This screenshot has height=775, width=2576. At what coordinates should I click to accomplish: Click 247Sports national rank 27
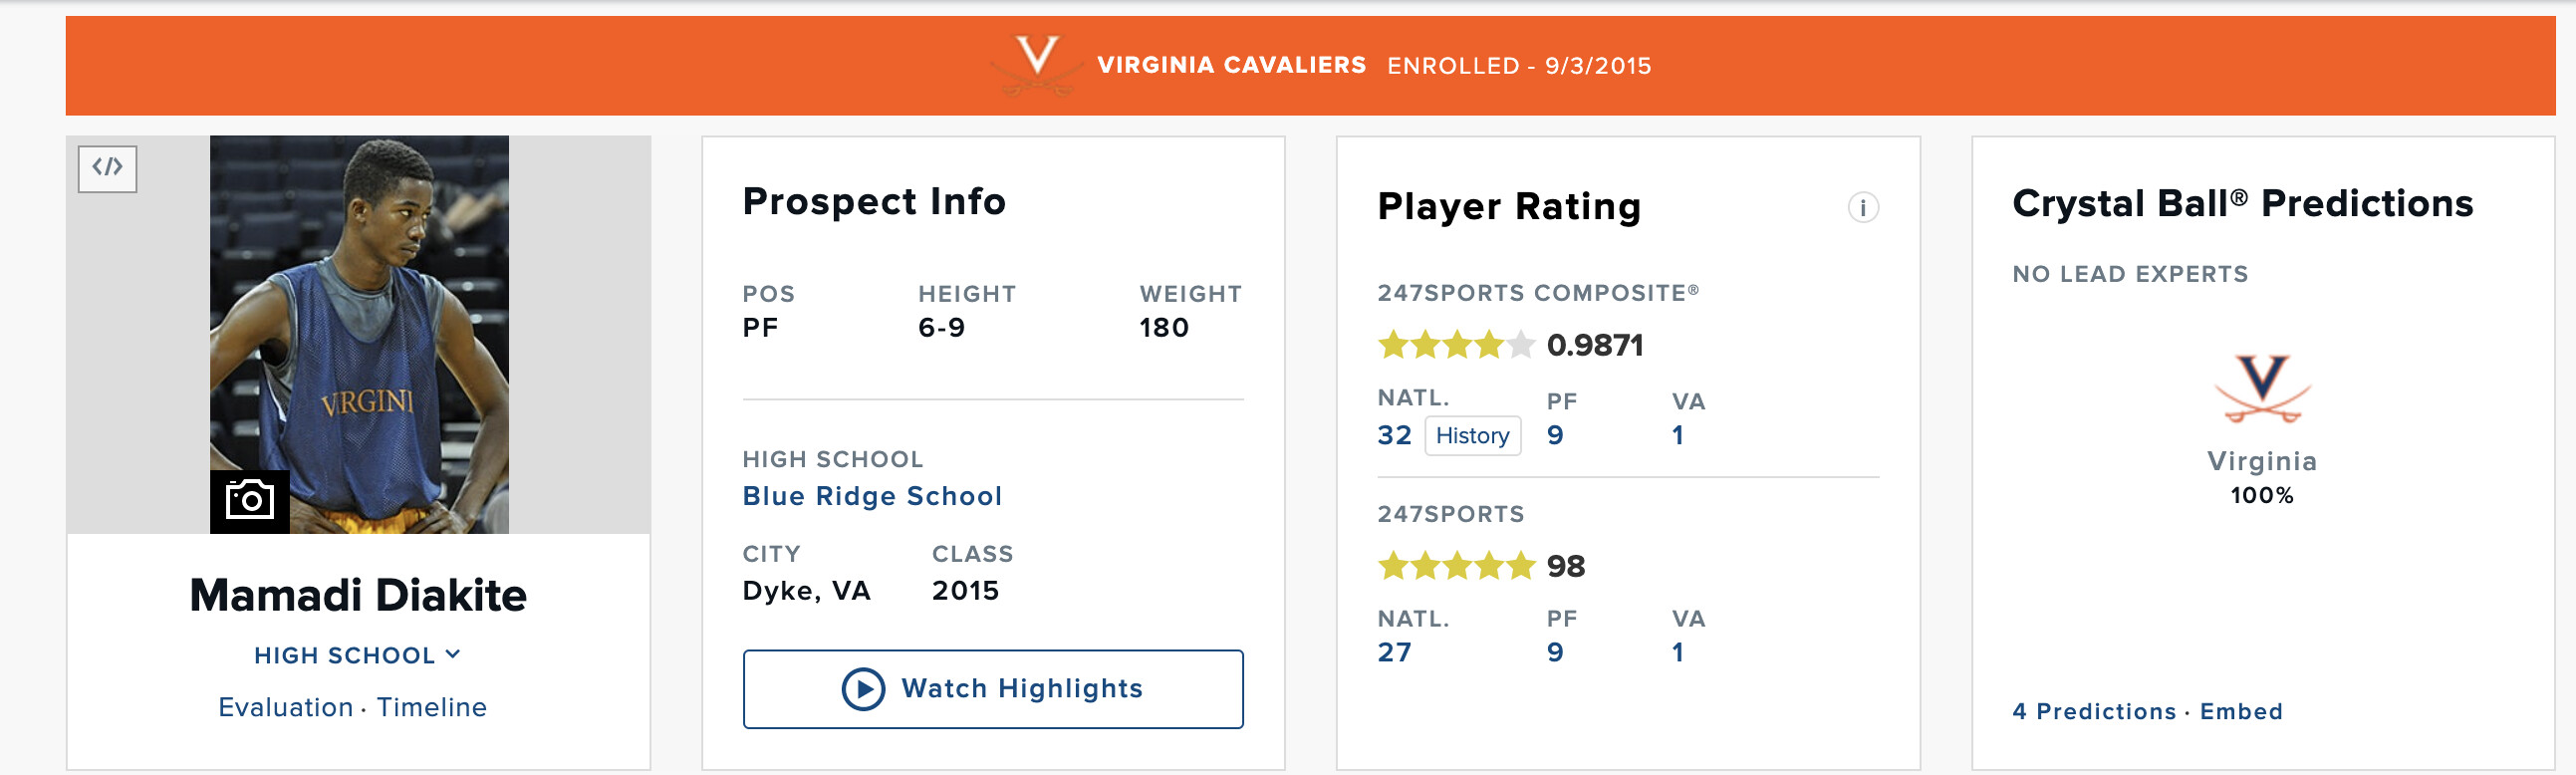1394,653
